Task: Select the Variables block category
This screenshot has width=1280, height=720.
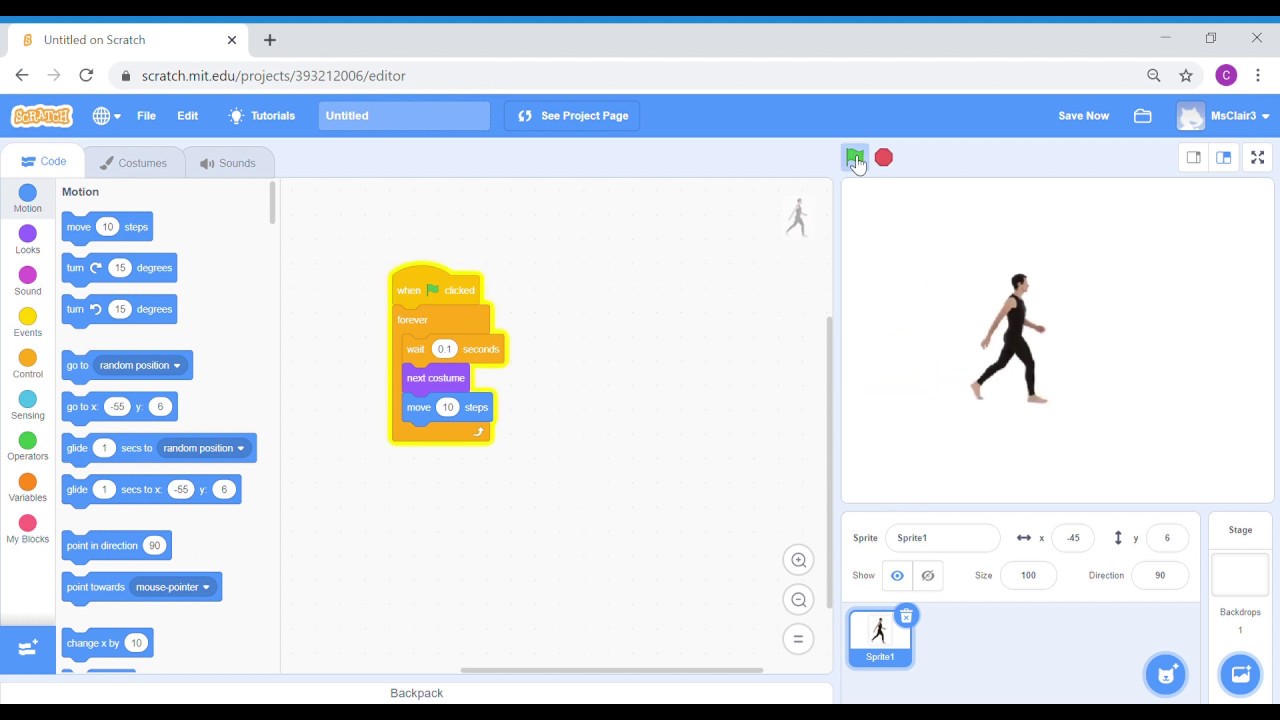Action: click(28, 488)
